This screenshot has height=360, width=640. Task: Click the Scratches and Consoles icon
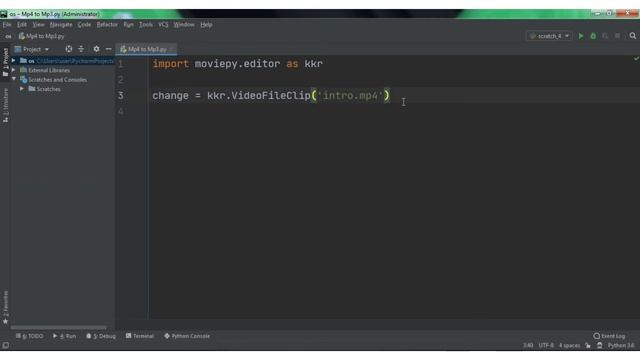click(24, 80)
